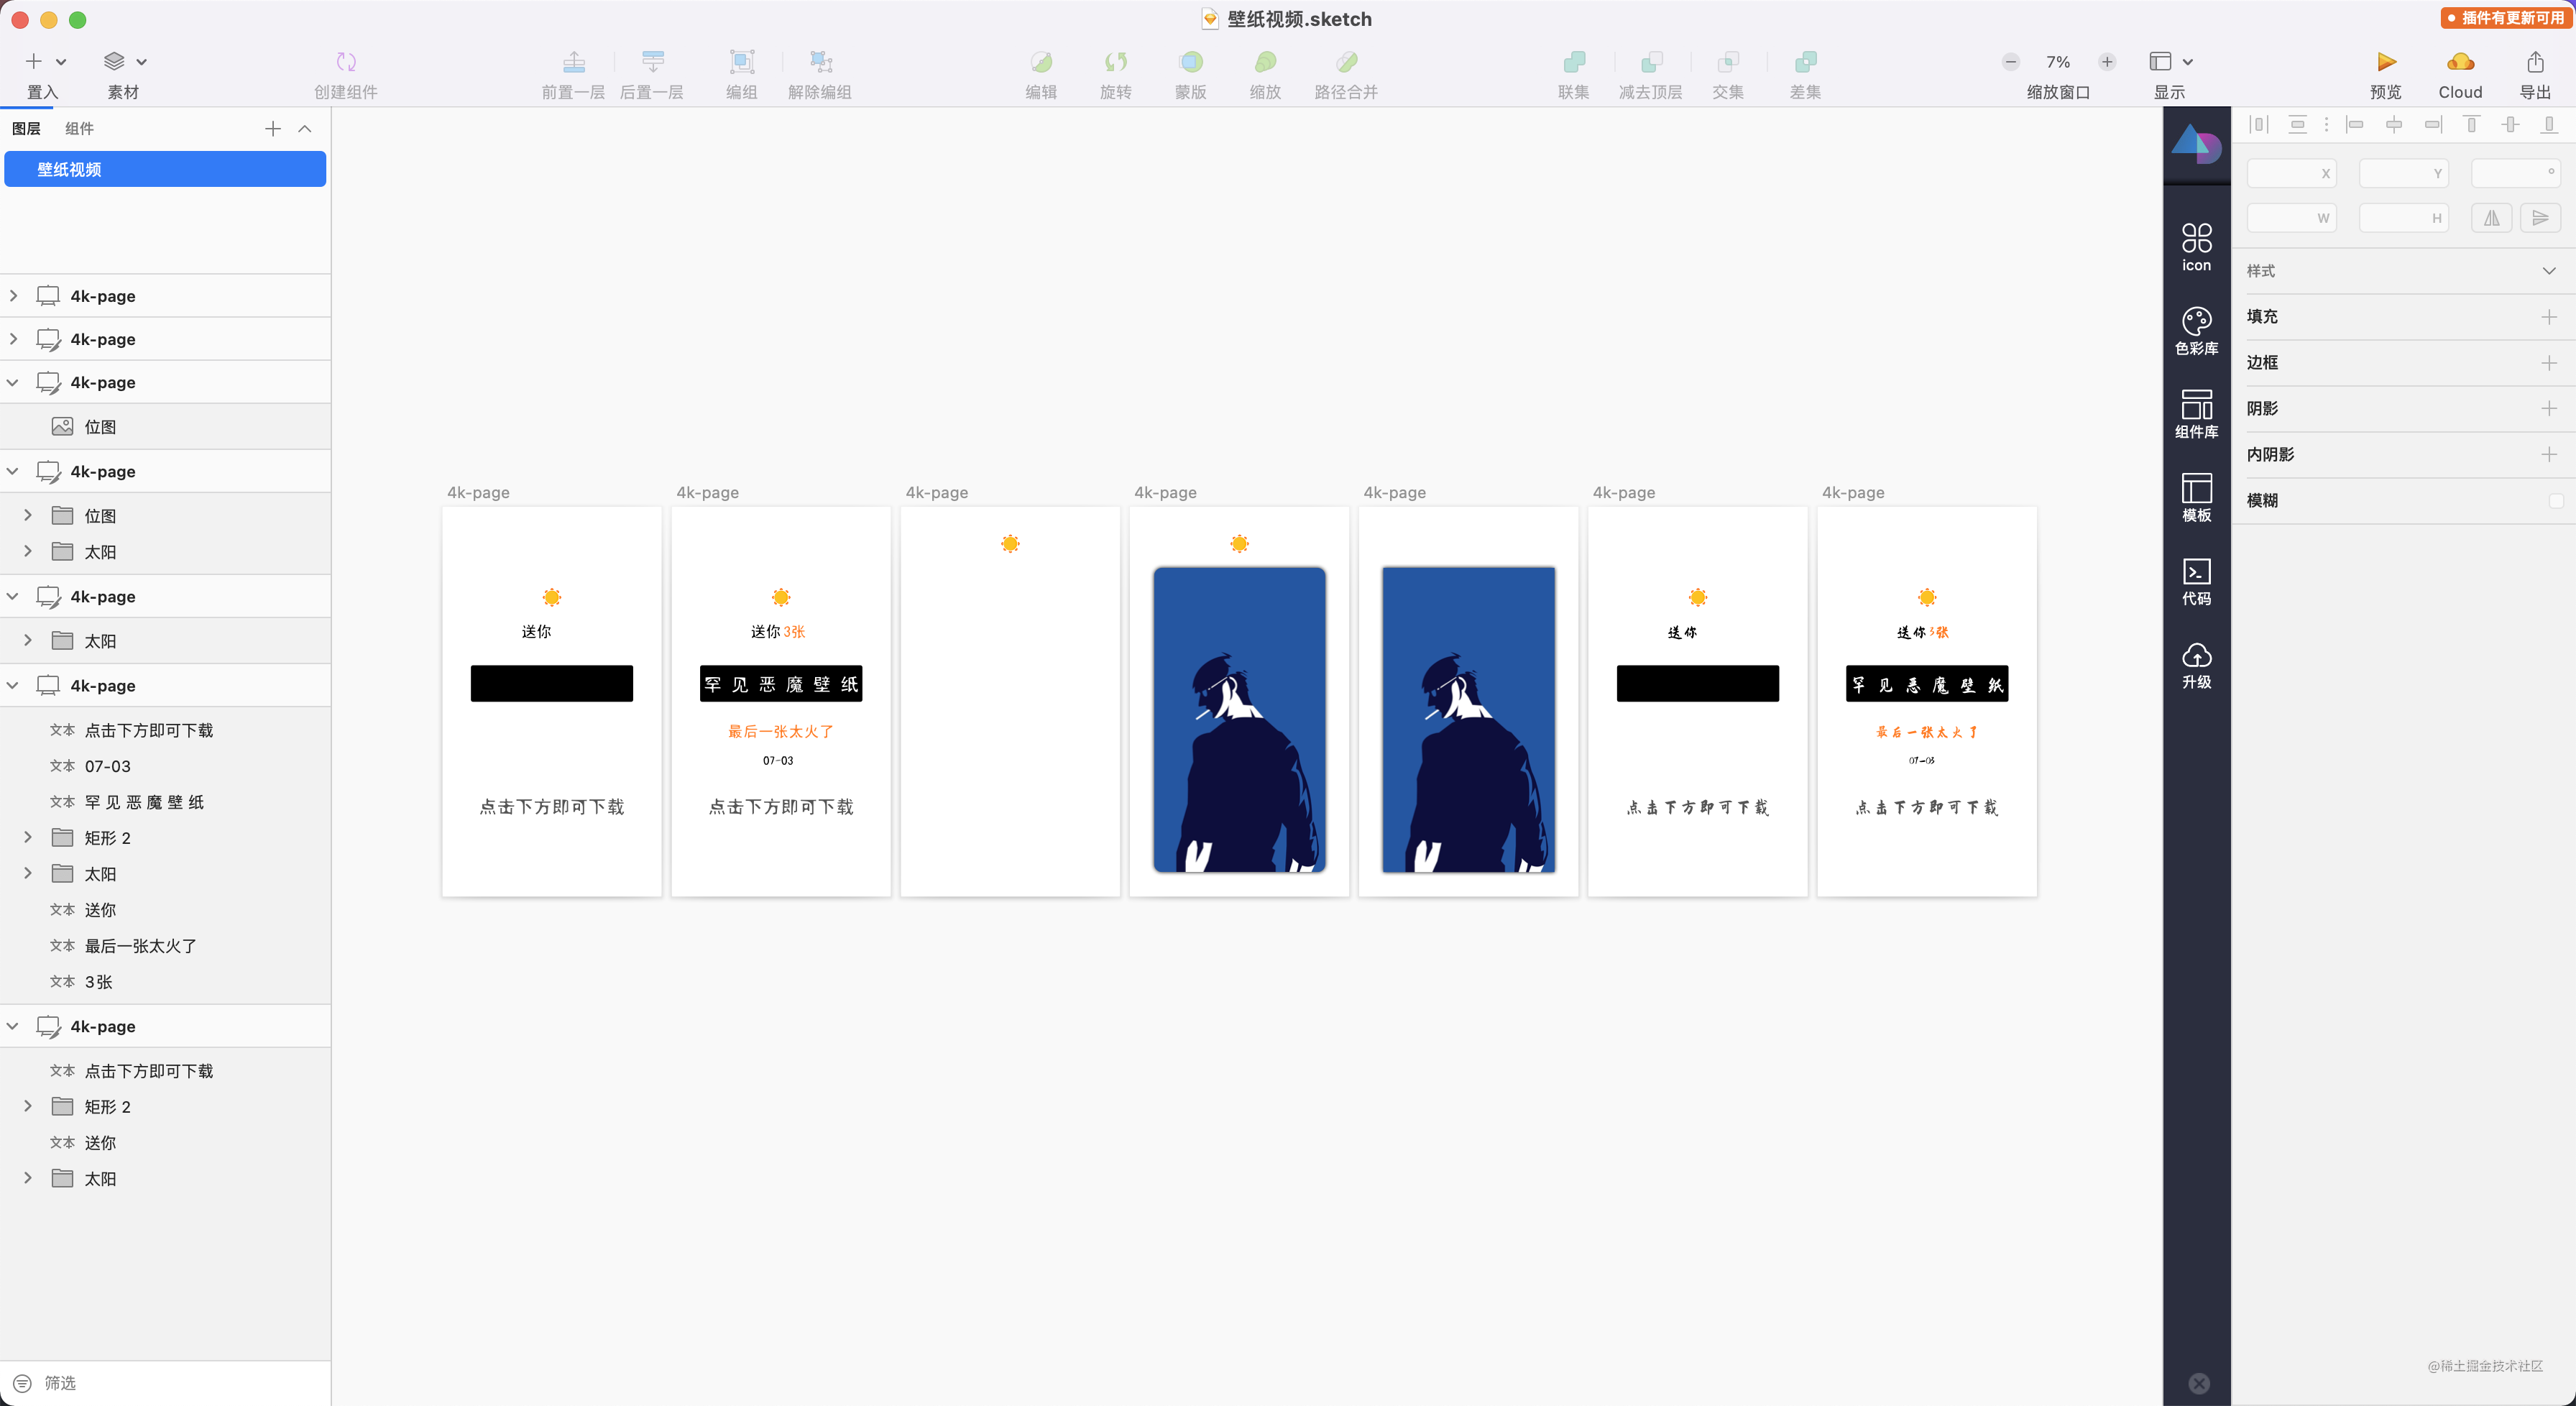Switch to the 图层 layers tab
This screenshot has height=1406, width=2576.
[26, 129]
